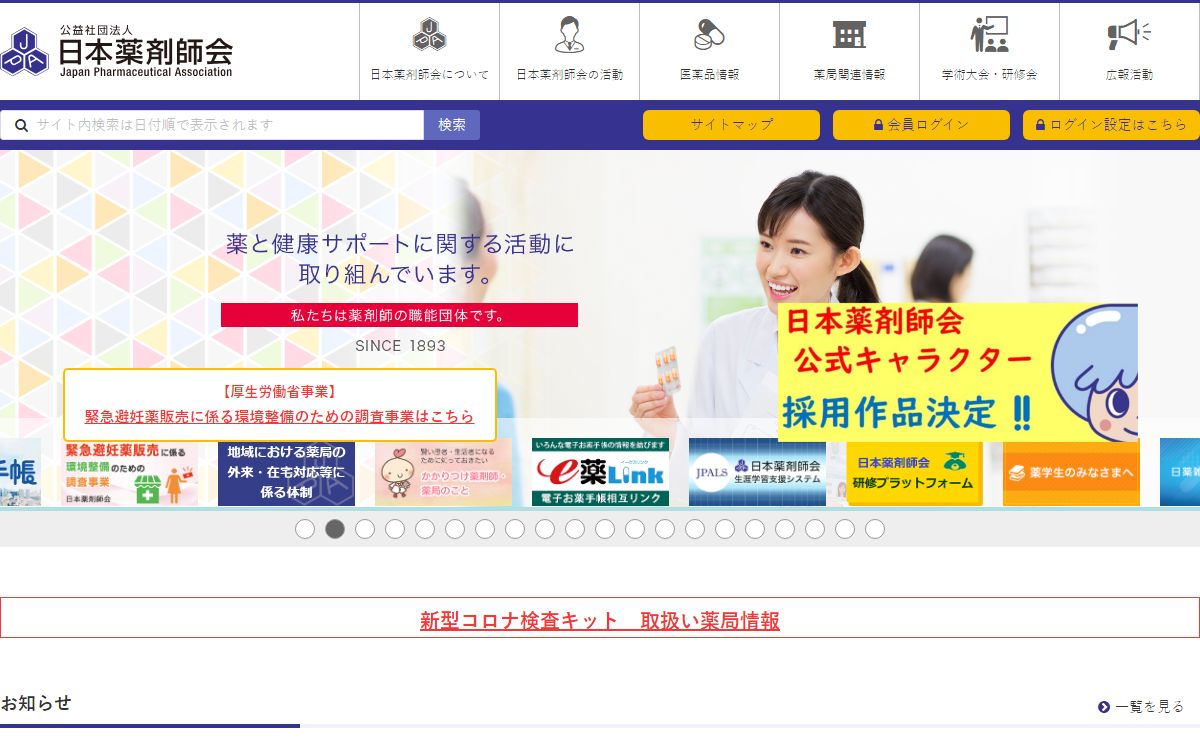Select the first carousel dot indicator
The width and height of the screenshot is (1200, 740).
pyautogui.click(x=305, y=529)
